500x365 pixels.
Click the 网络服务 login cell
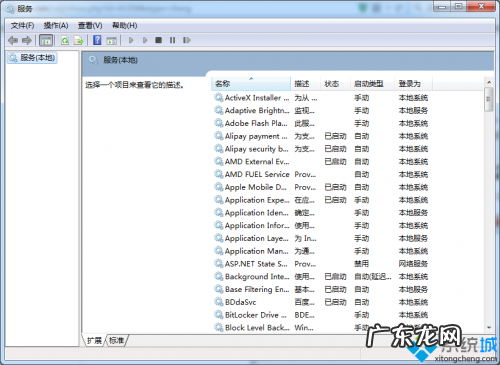(413, 264)
